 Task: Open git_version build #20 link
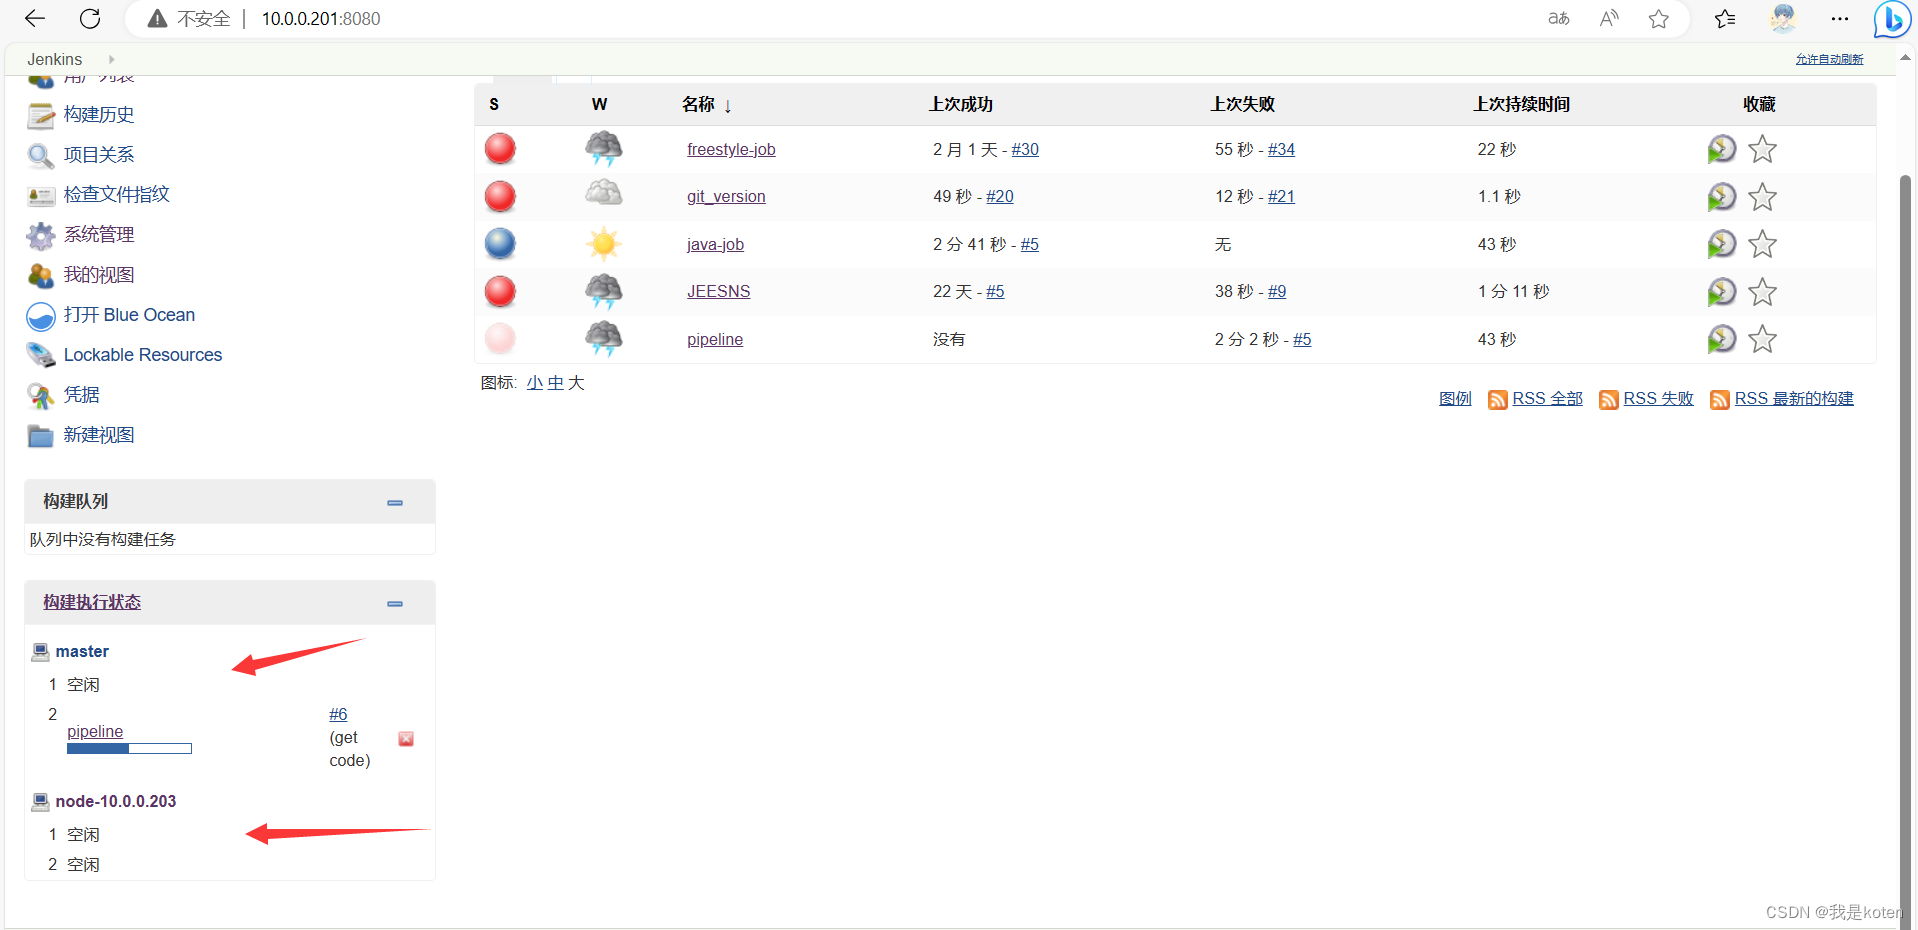coord(1000,196)
